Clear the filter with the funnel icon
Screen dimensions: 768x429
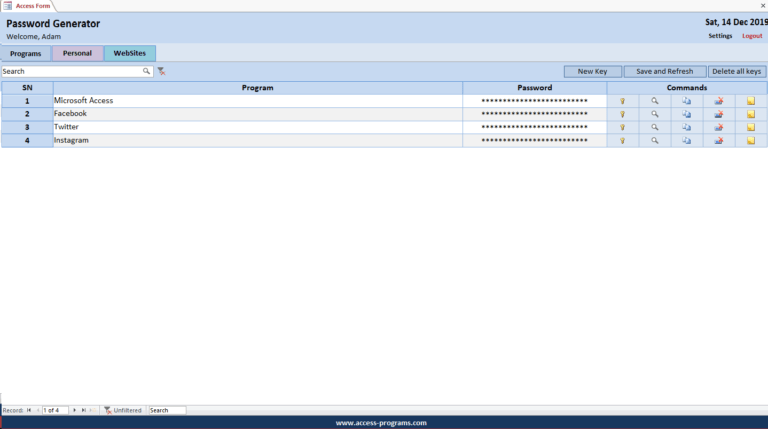161,72
